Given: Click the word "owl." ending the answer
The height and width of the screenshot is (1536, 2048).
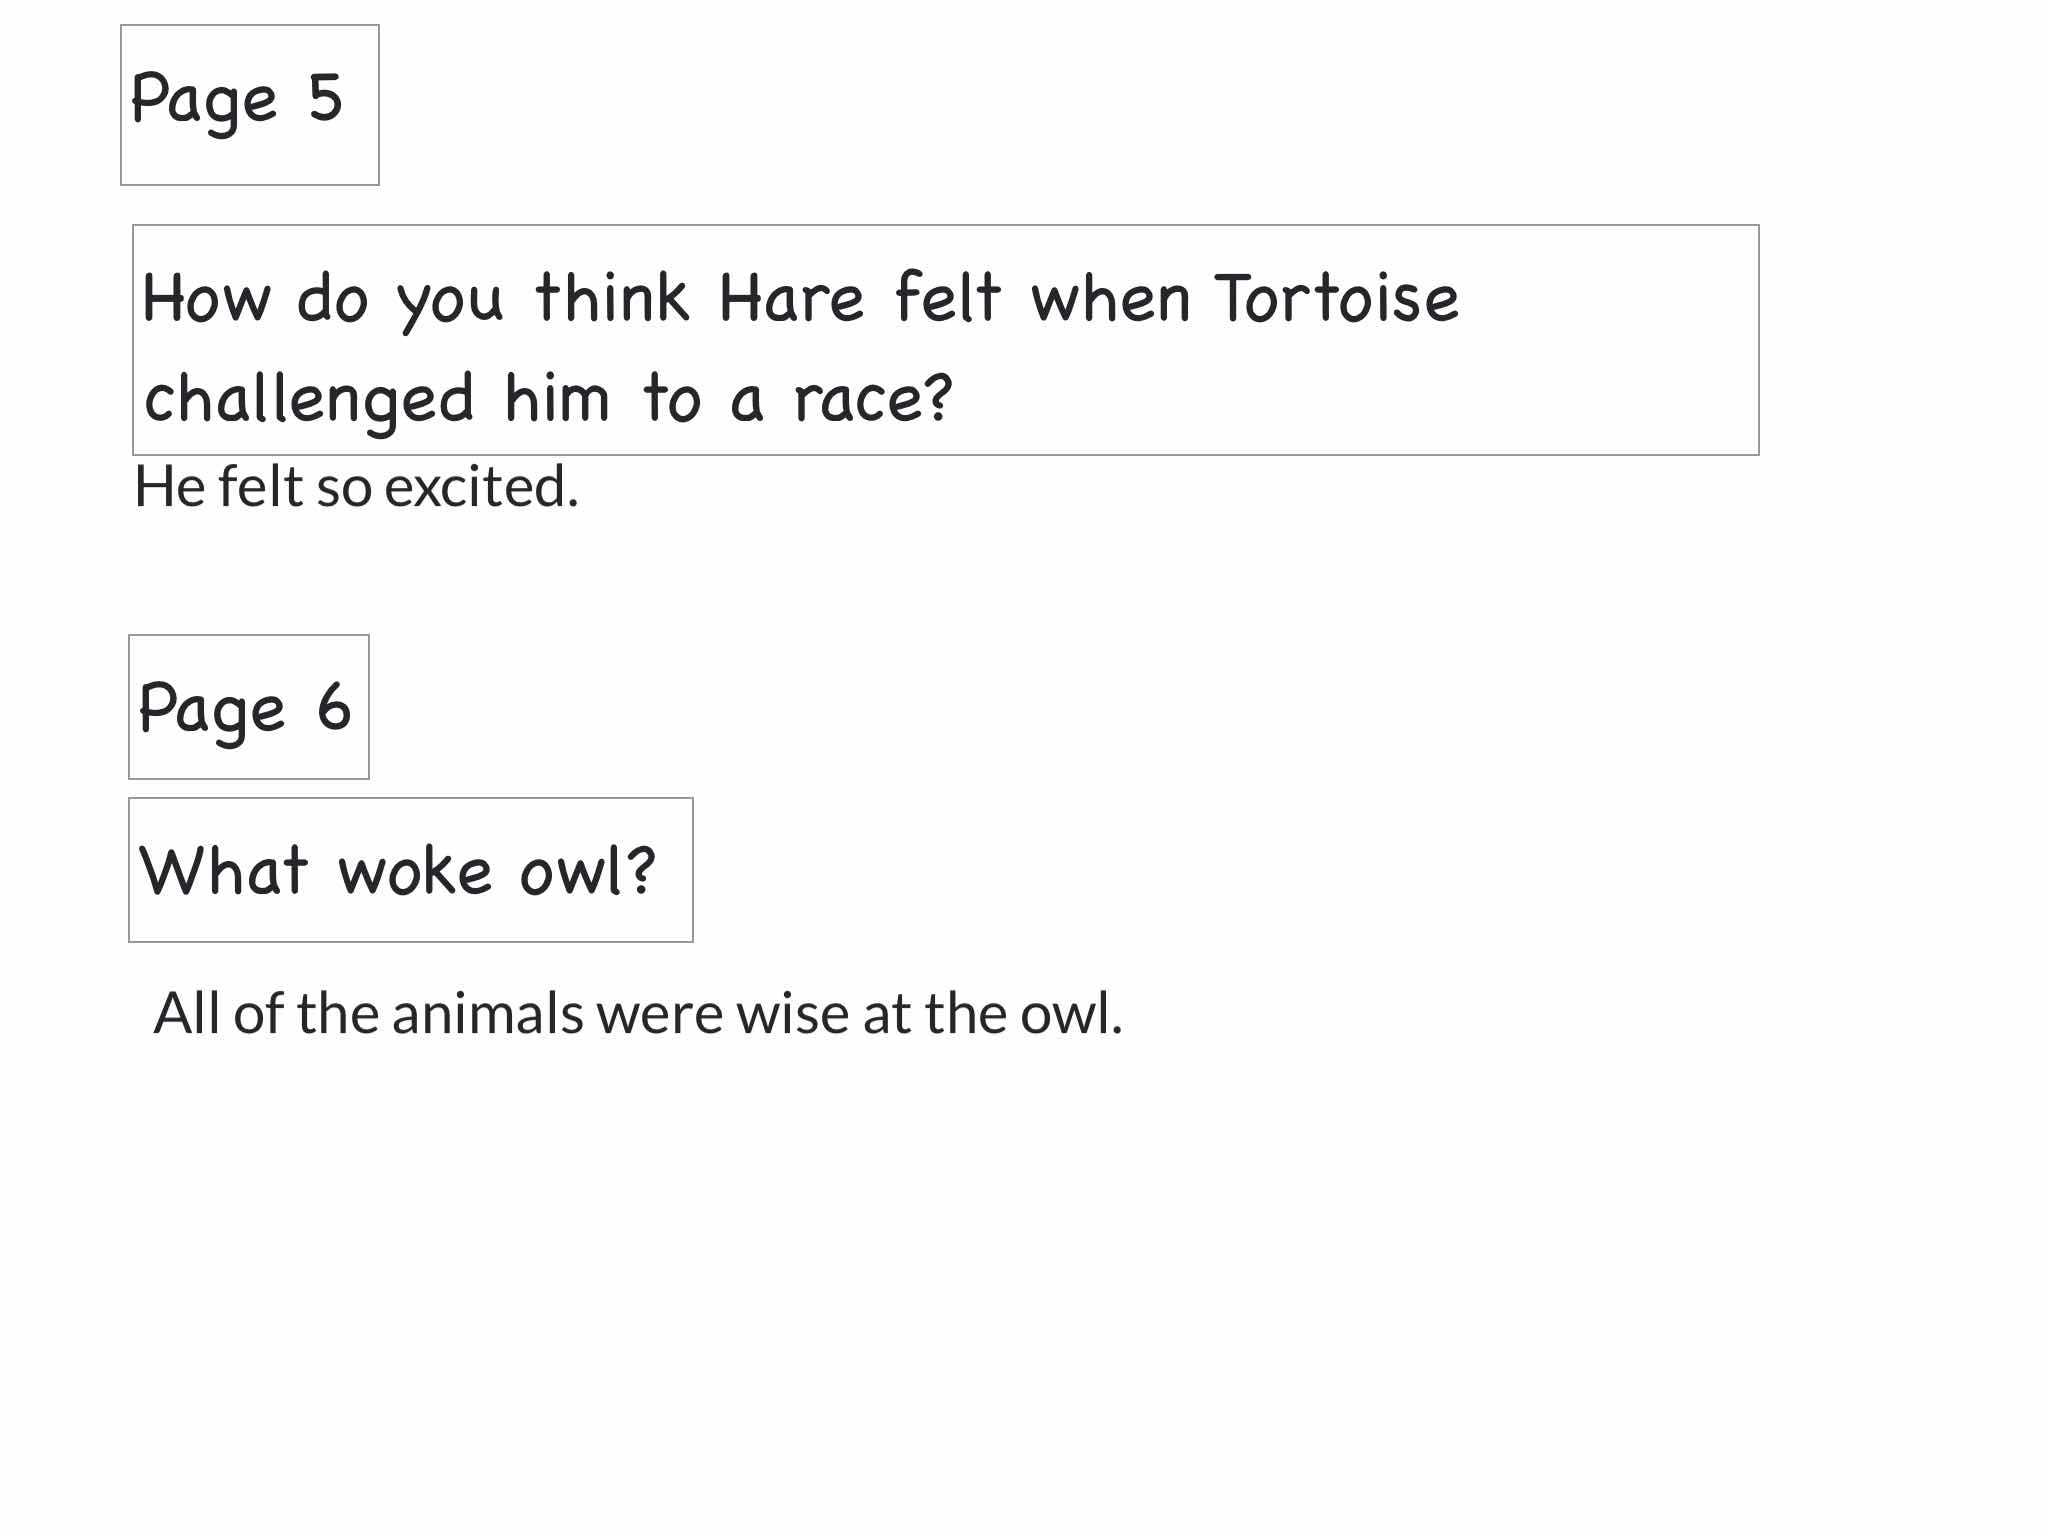Looking at the screenshot, I should pos(1071,1013).
